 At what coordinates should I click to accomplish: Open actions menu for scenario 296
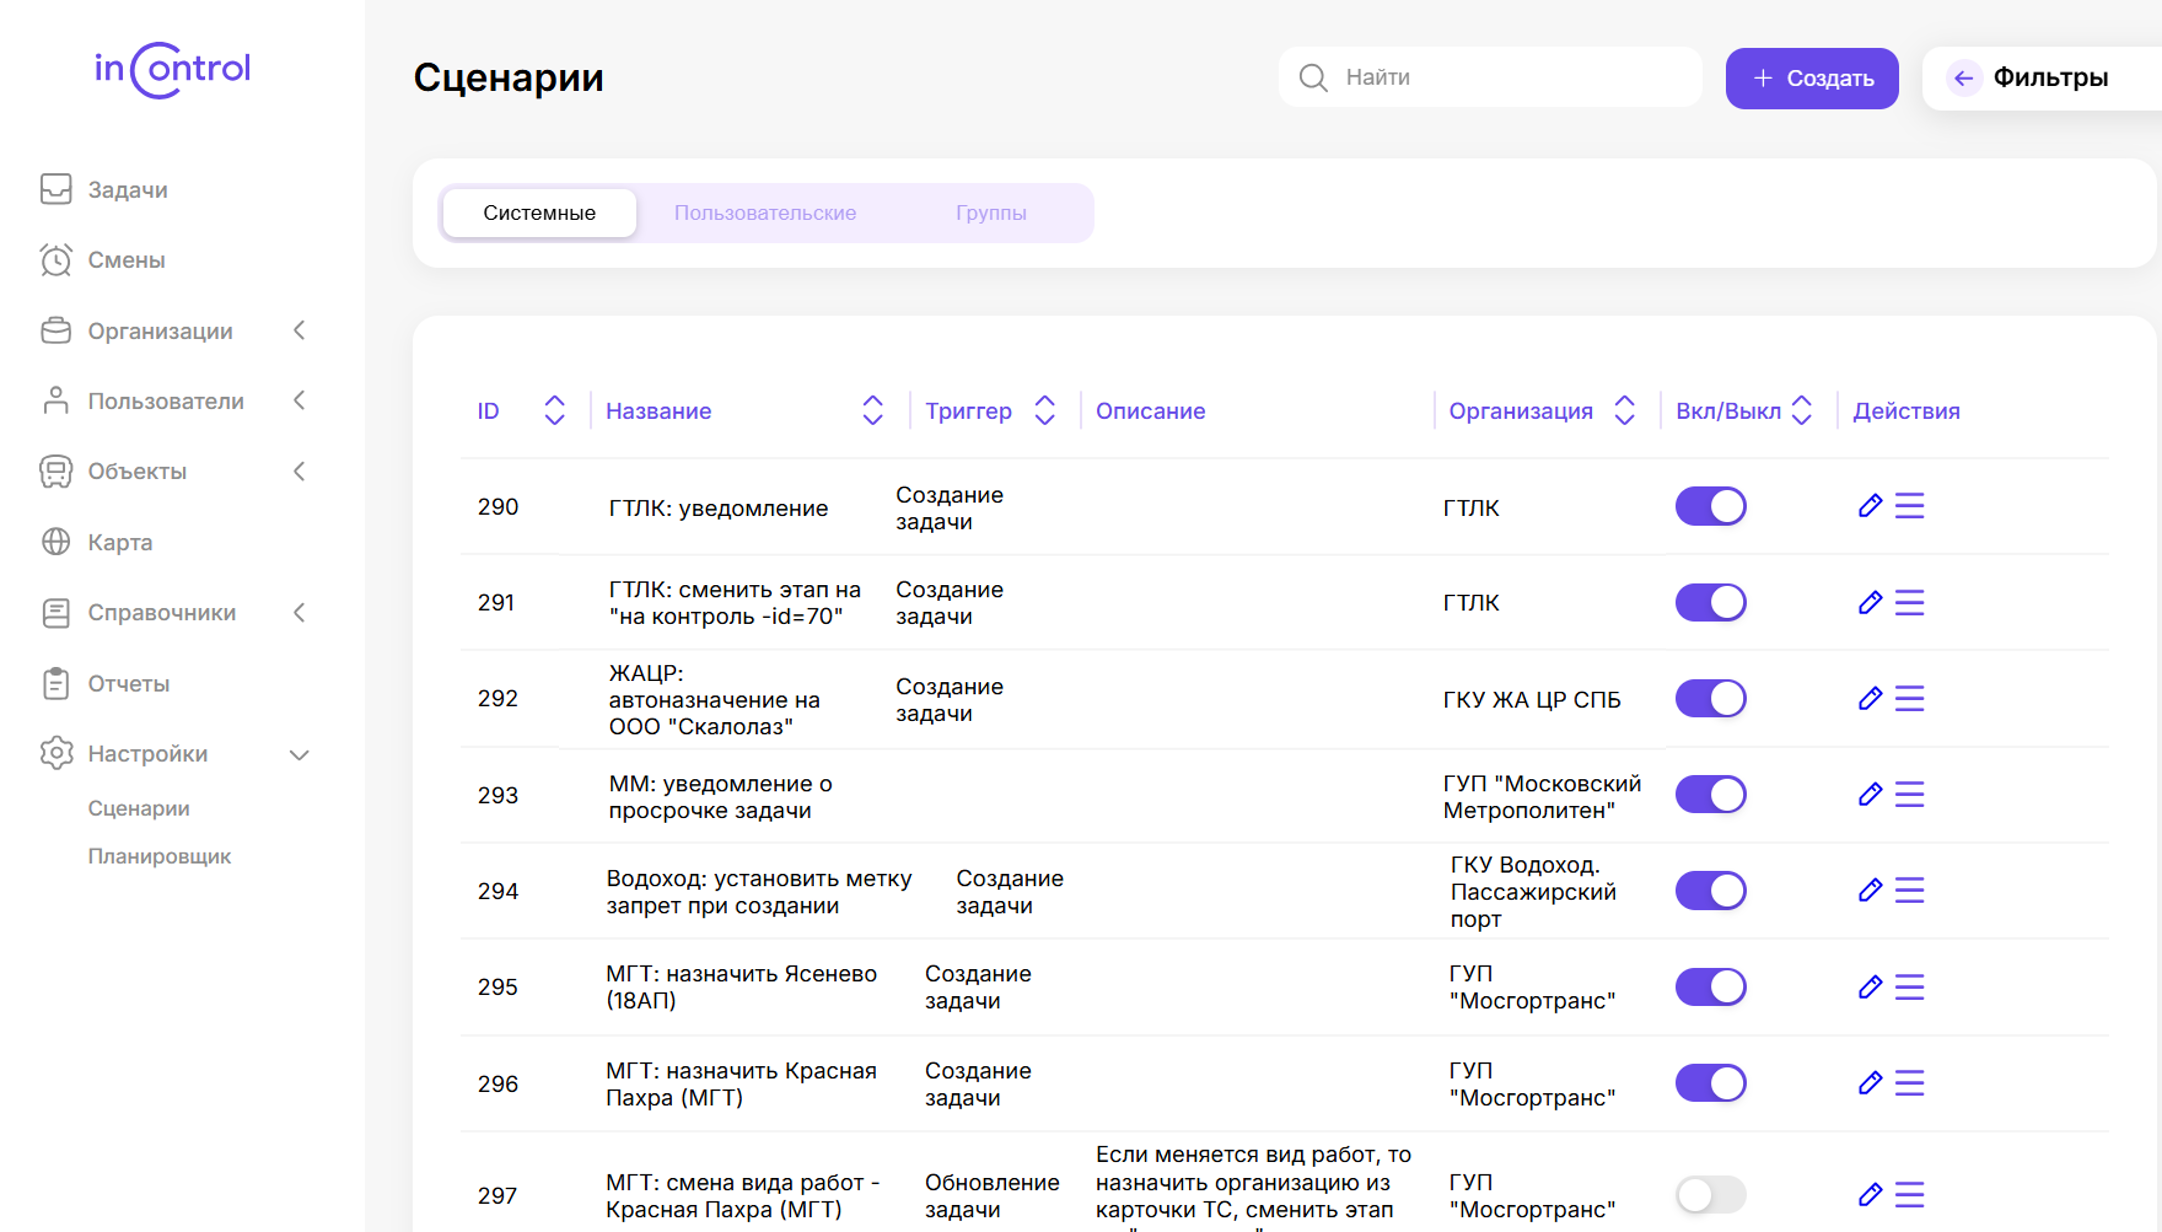click(x=1910, y=1083)
